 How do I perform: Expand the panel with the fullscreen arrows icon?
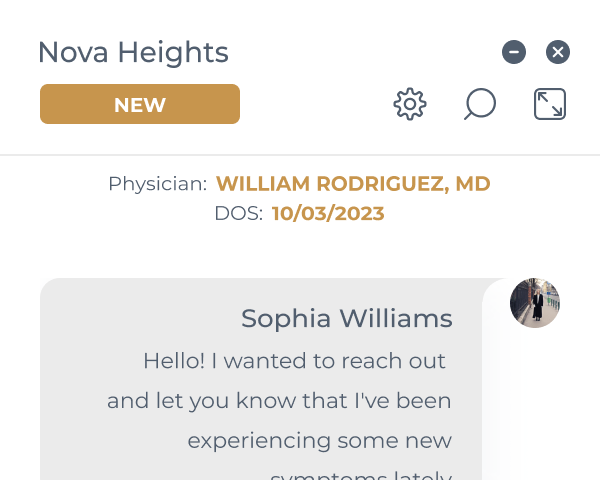[x=550, y=104]
